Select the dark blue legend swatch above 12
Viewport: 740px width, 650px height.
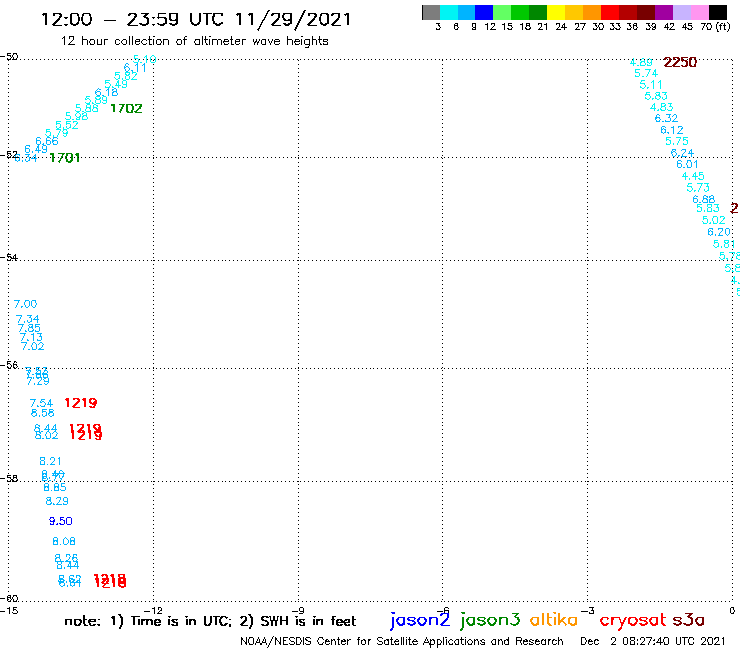484,12
